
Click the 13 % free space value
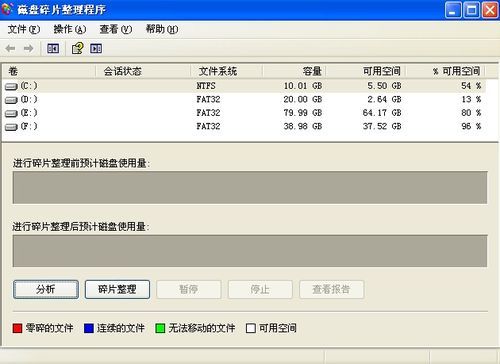click(x=471, y=99)
